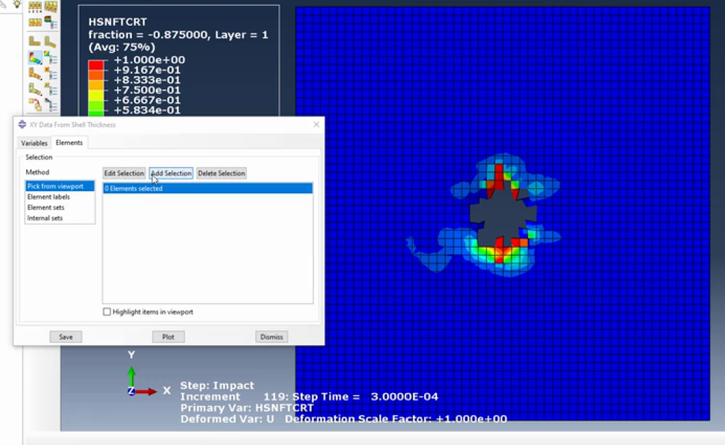Click the Plot Symbols on Deformed Shape icon
The image size is (725, 445).
35,77
